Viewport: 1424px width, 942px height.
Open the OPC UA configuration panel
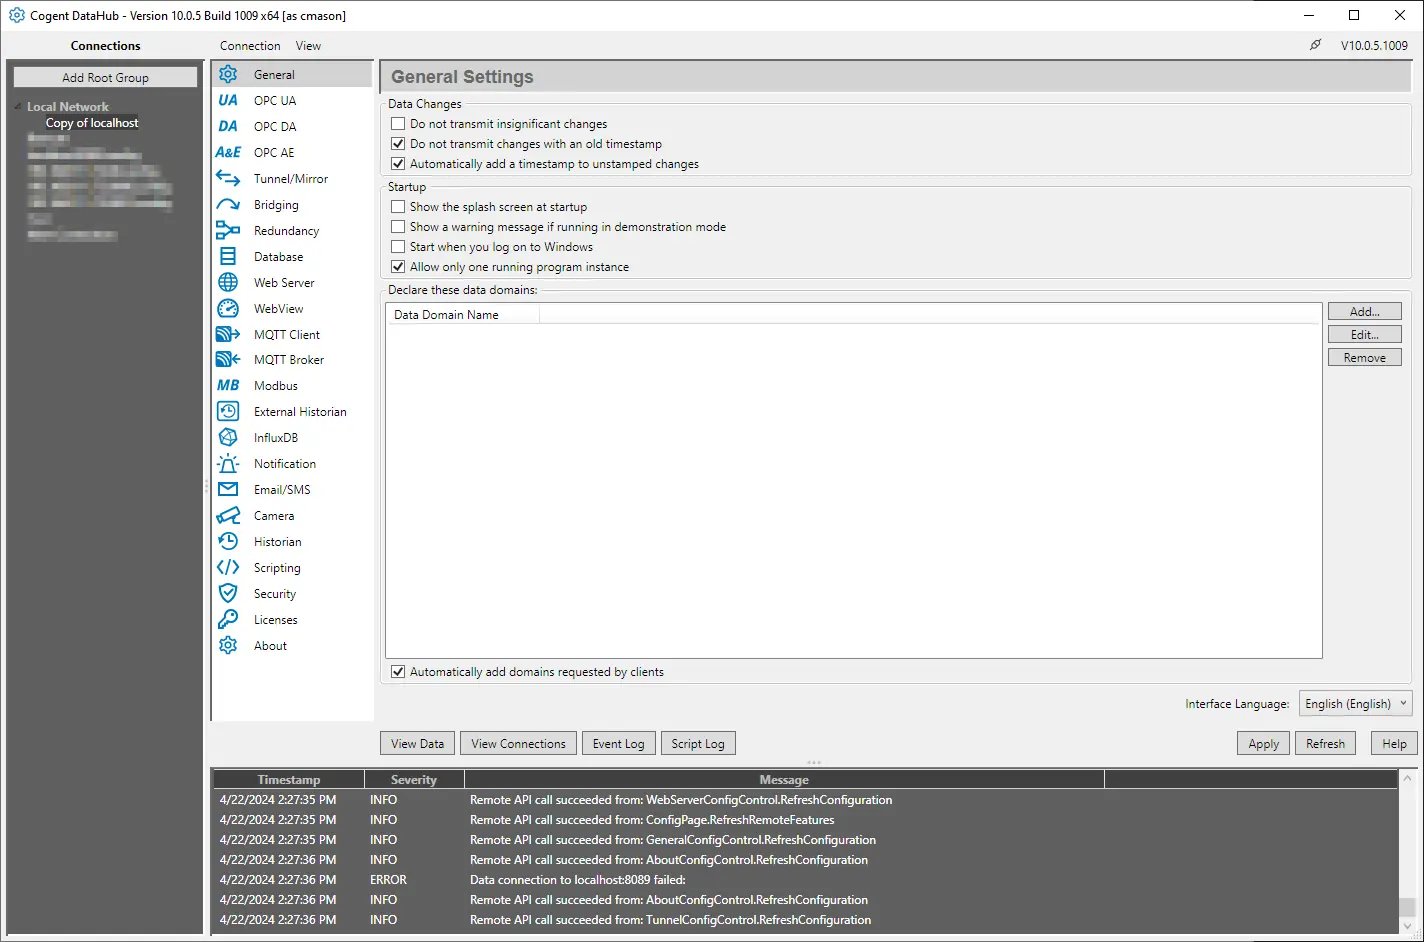[275, 100]
